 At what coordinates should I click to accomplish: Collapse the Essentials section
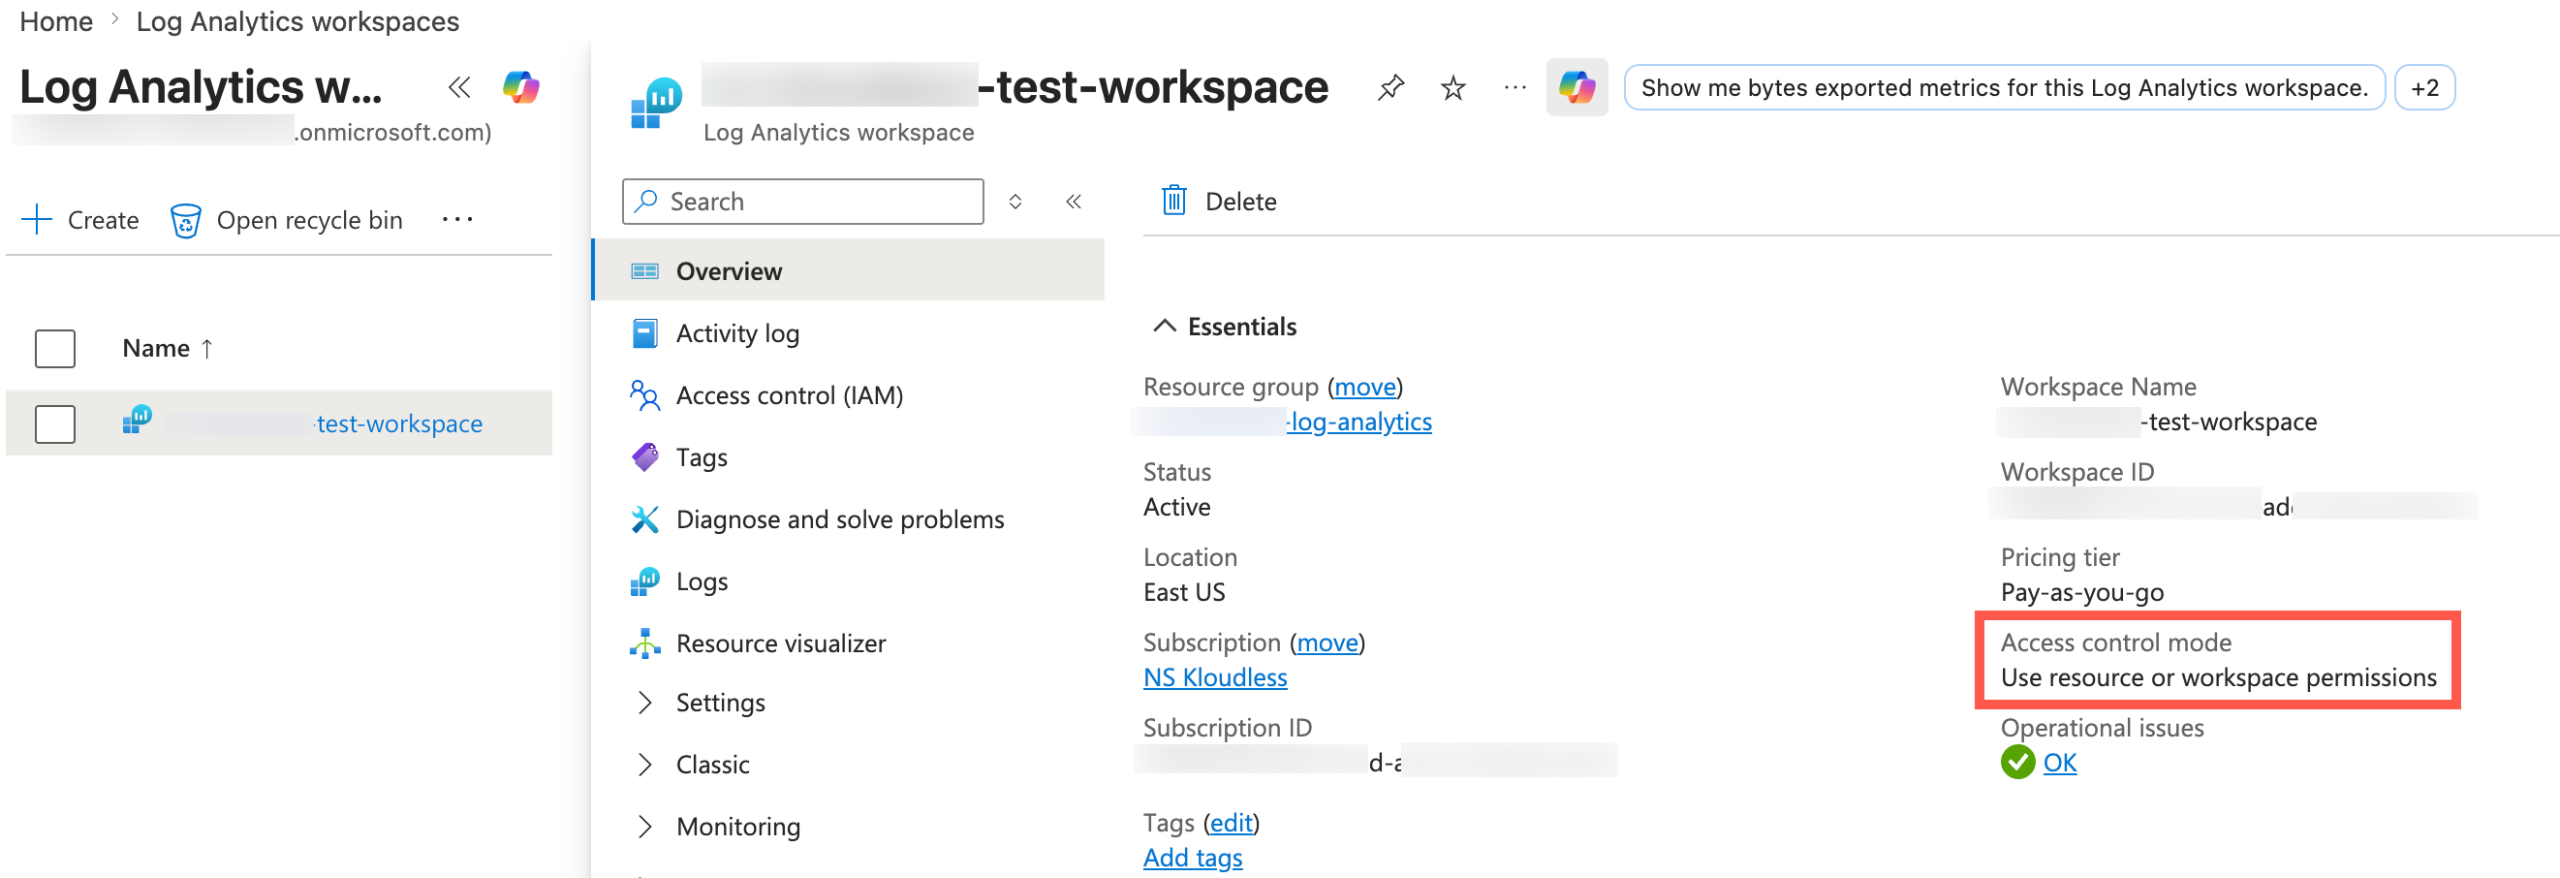[x=1164, y=326]
